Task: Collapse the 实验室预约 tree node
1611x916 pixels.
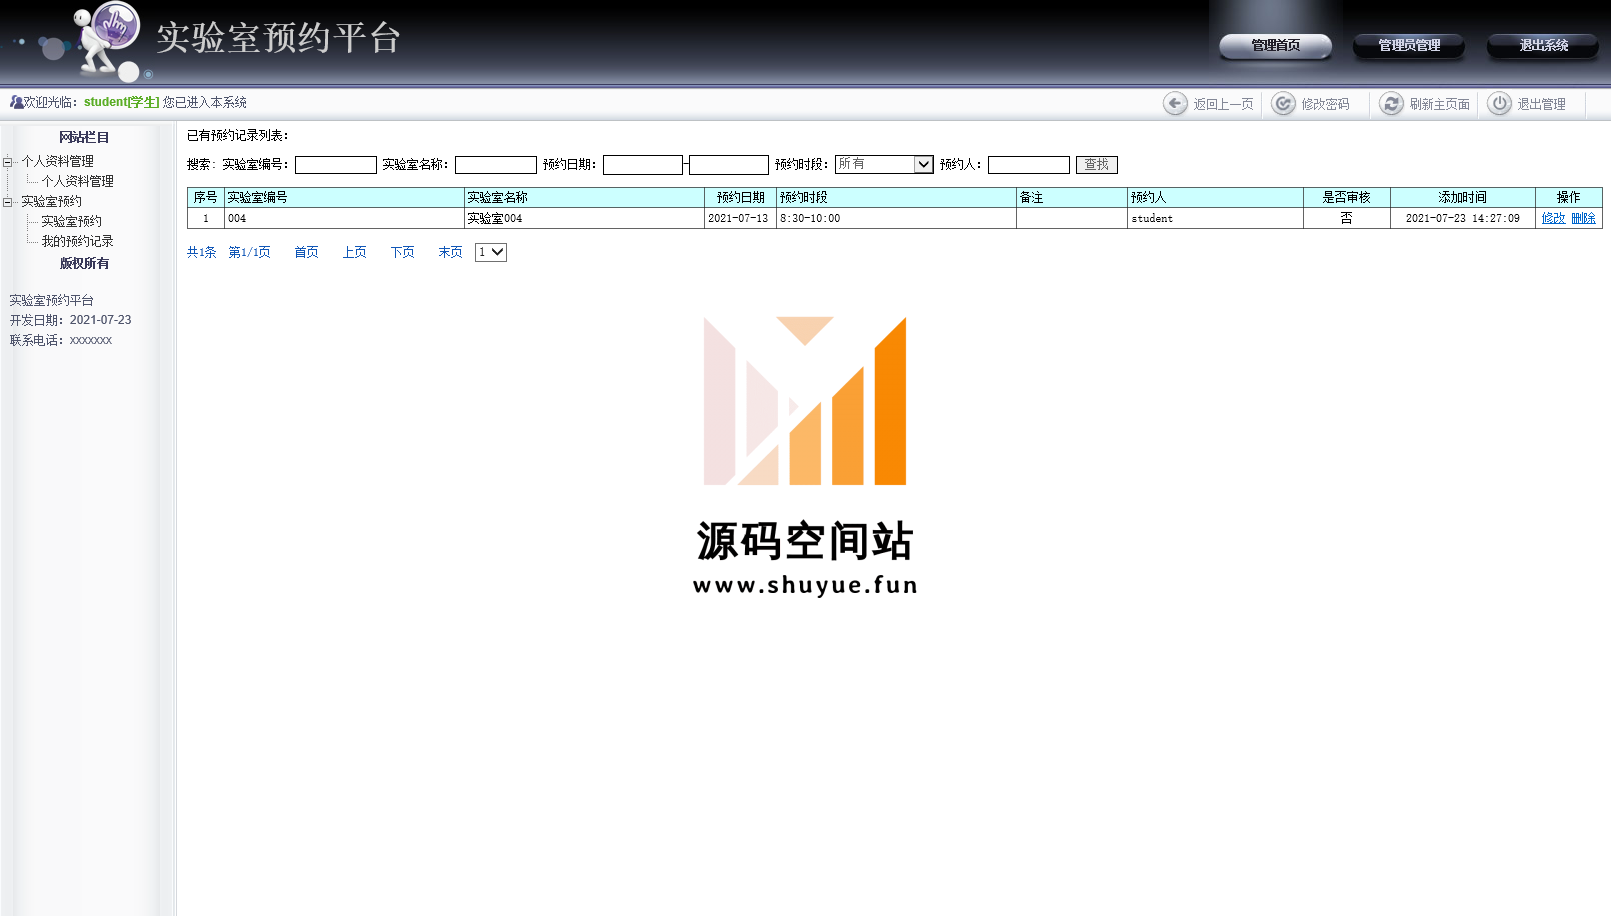Action: click(7, 201)
